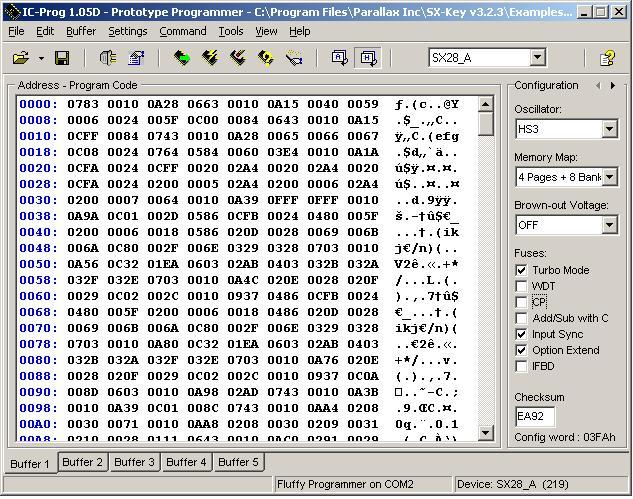Click Read All chip icon with green arrow

pos(182,58)
